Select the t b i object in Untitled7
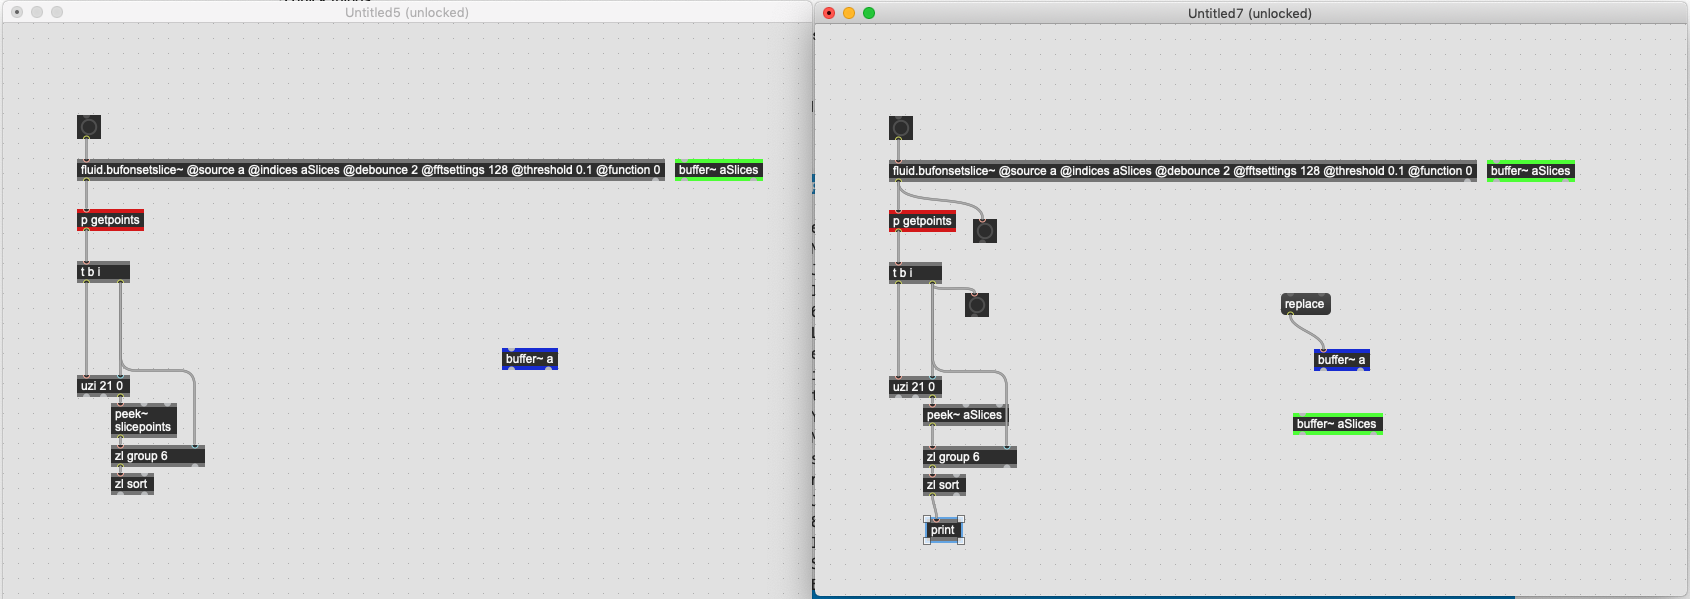 pyautogui.click(x=914, y=273)
